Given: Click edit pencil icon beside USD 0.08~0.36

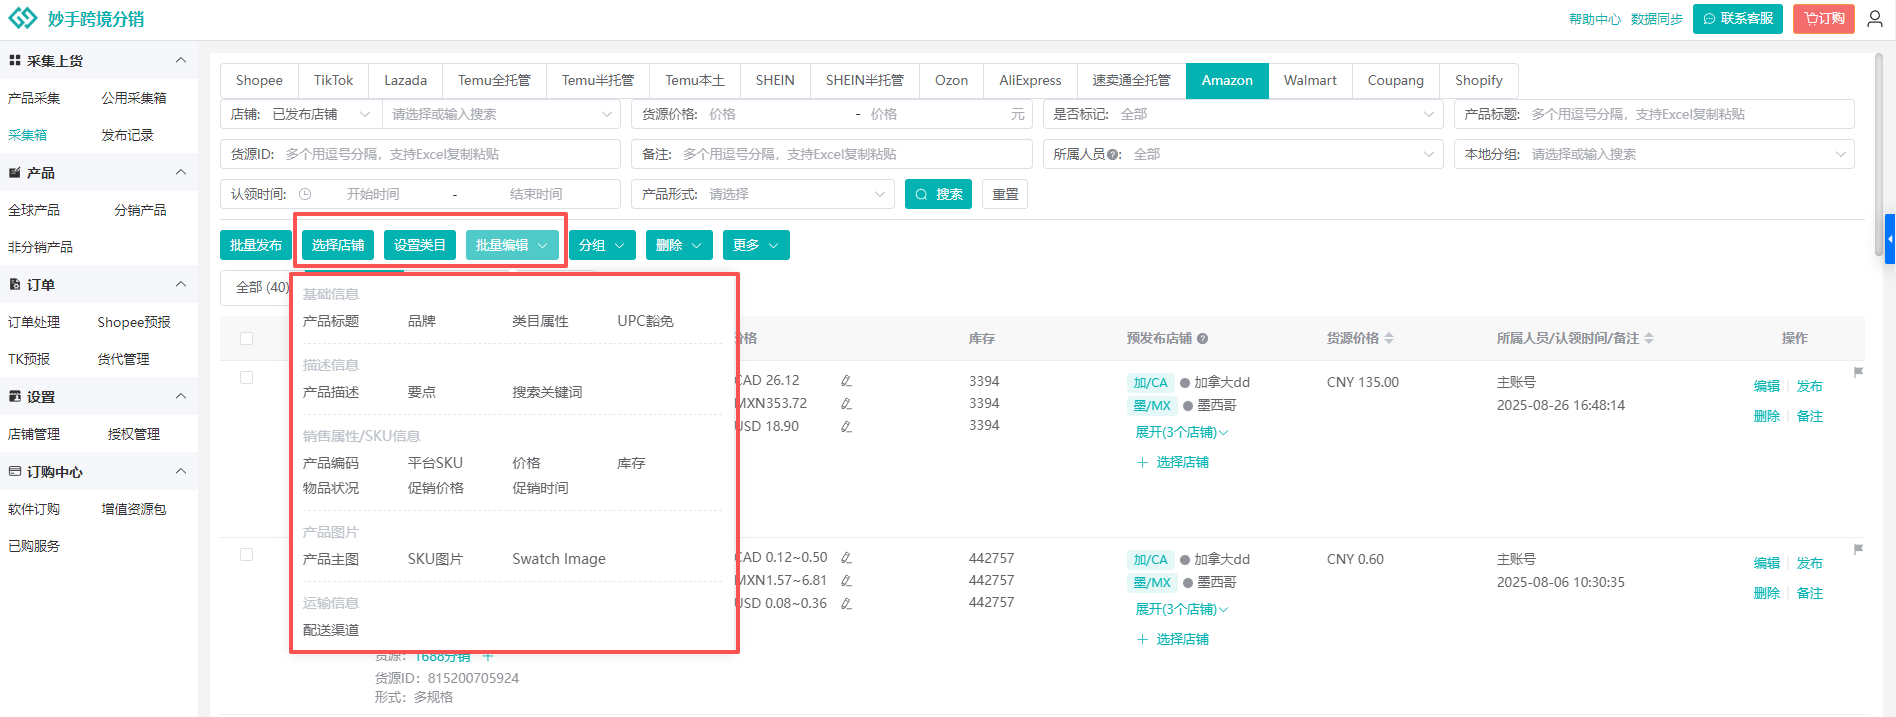Looking at the screenshot, I should [x=846, y=604].
